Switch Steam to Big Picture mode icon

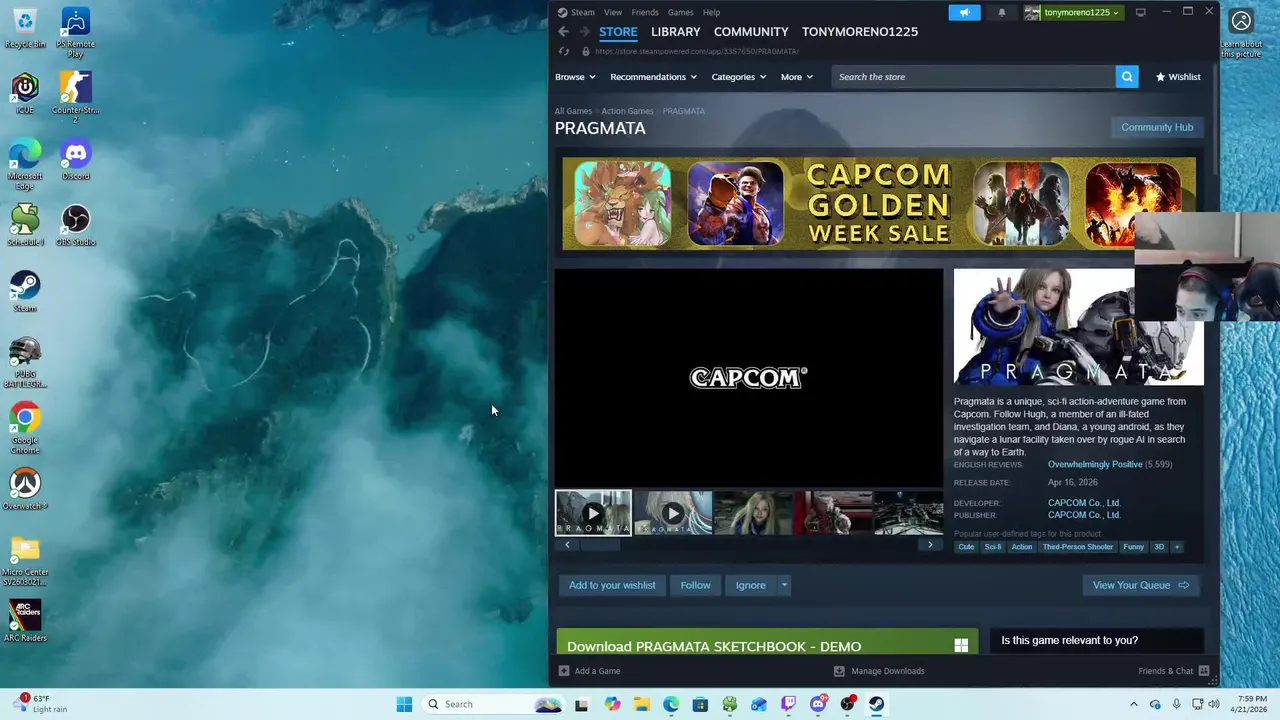click(1140, 12)
